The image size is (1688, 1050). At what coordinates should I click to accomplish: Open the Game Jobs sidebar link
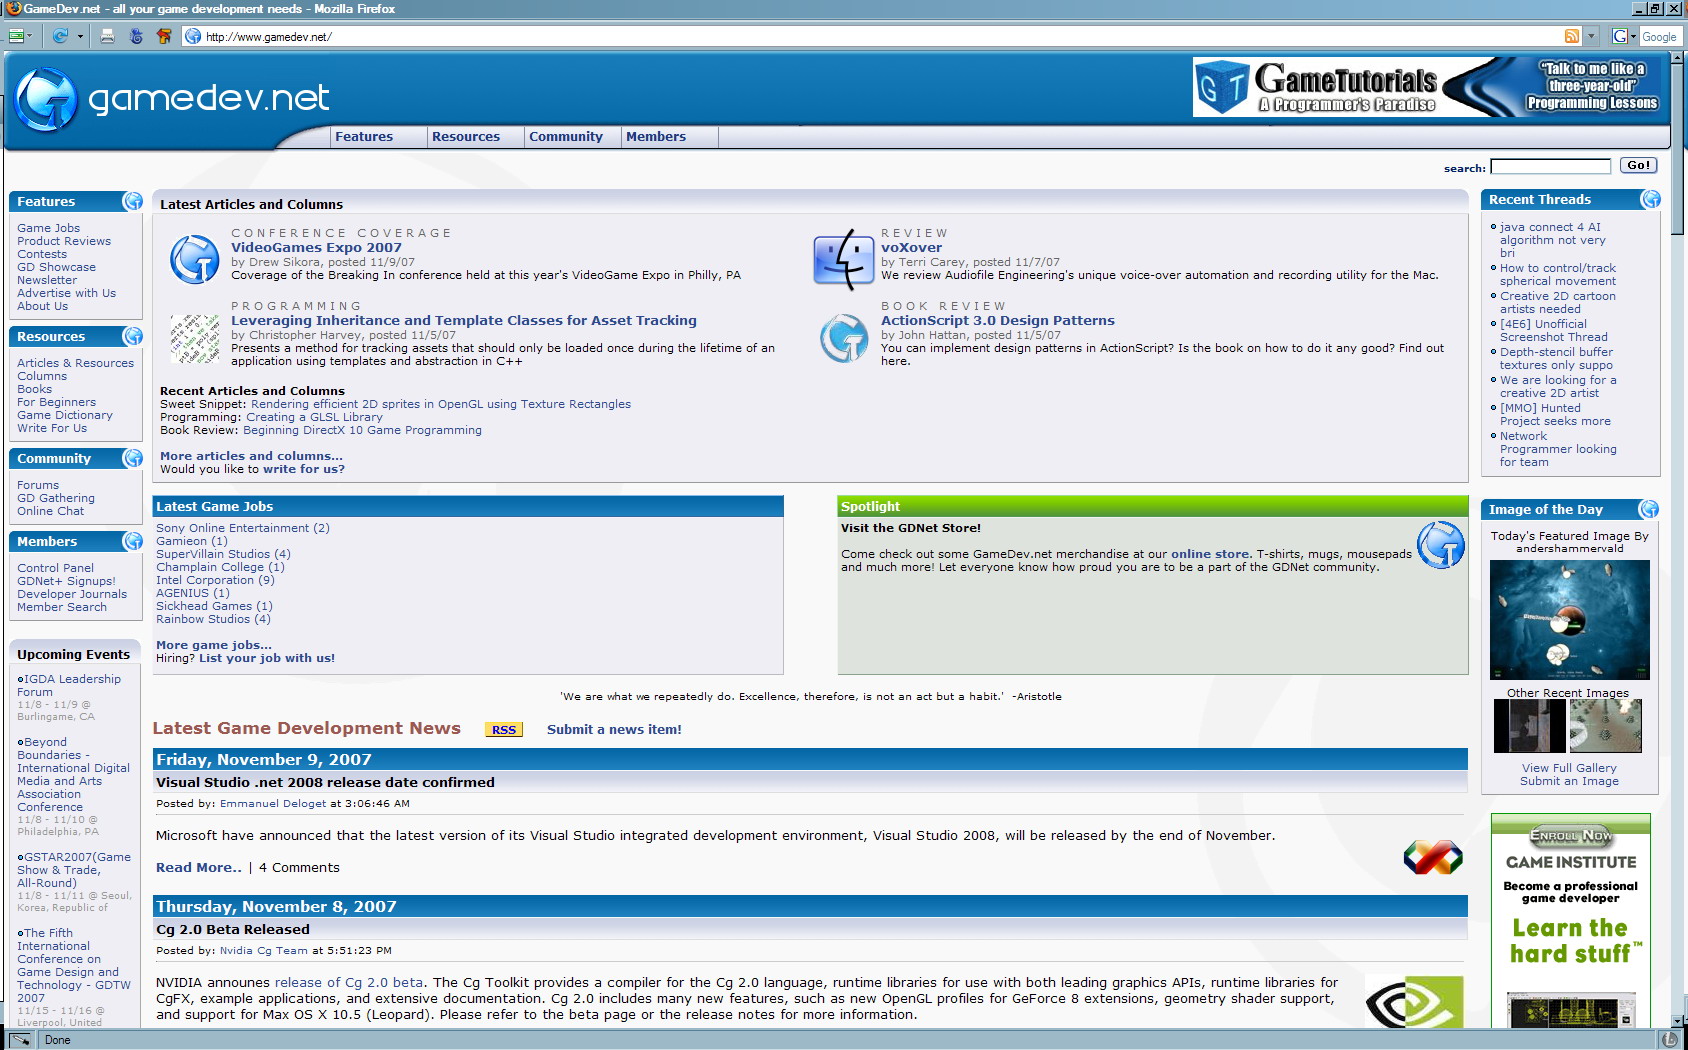48,228
